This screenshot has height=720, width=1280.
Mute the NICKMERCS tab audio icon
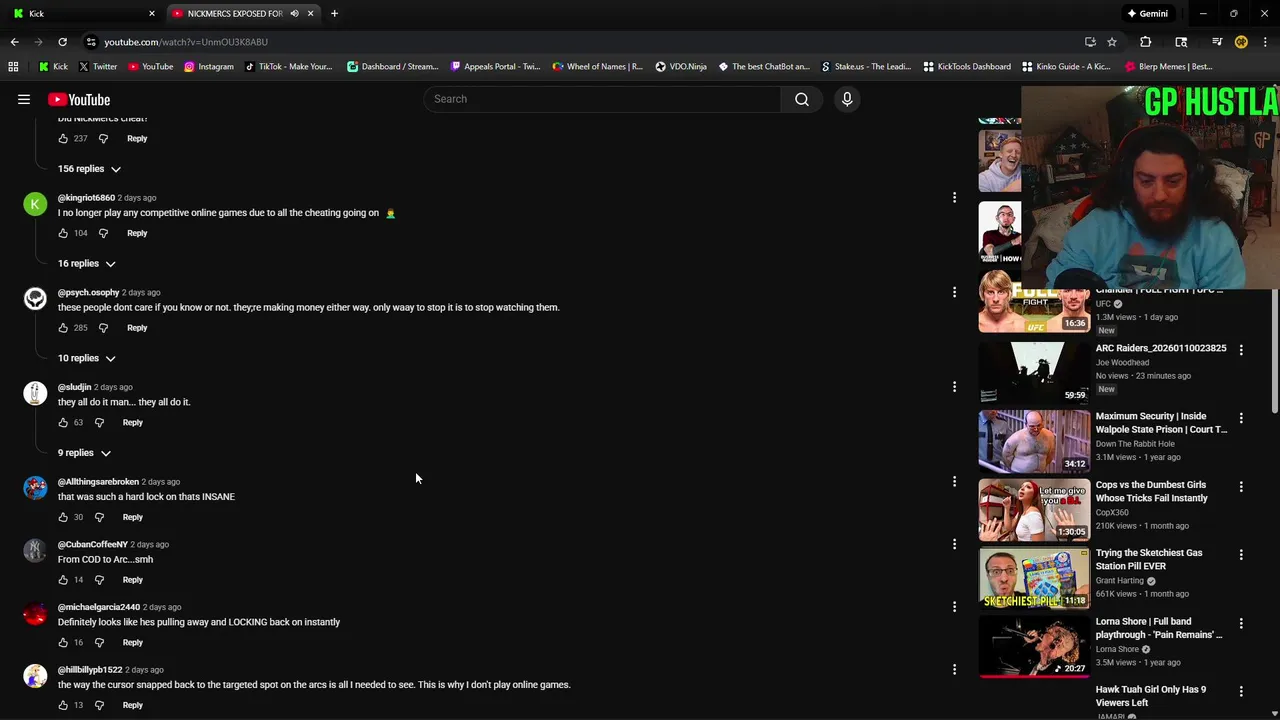[x=294, y=13]
